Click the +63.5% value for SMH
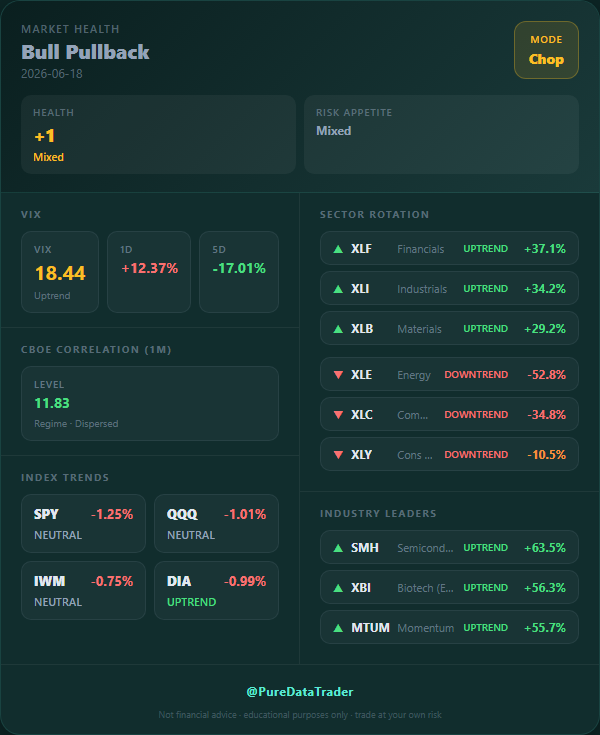This screenshot has width=600, height=735. [545, 548]
